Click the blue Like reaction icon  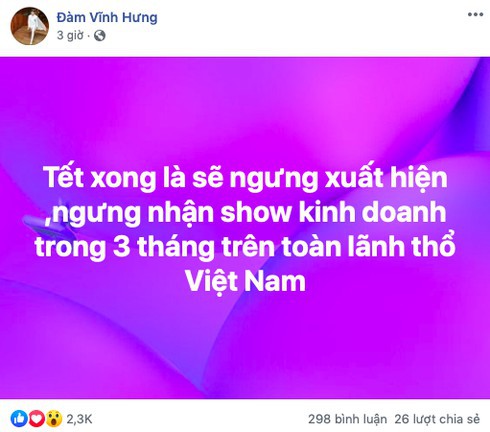click(x=19, y=419)
